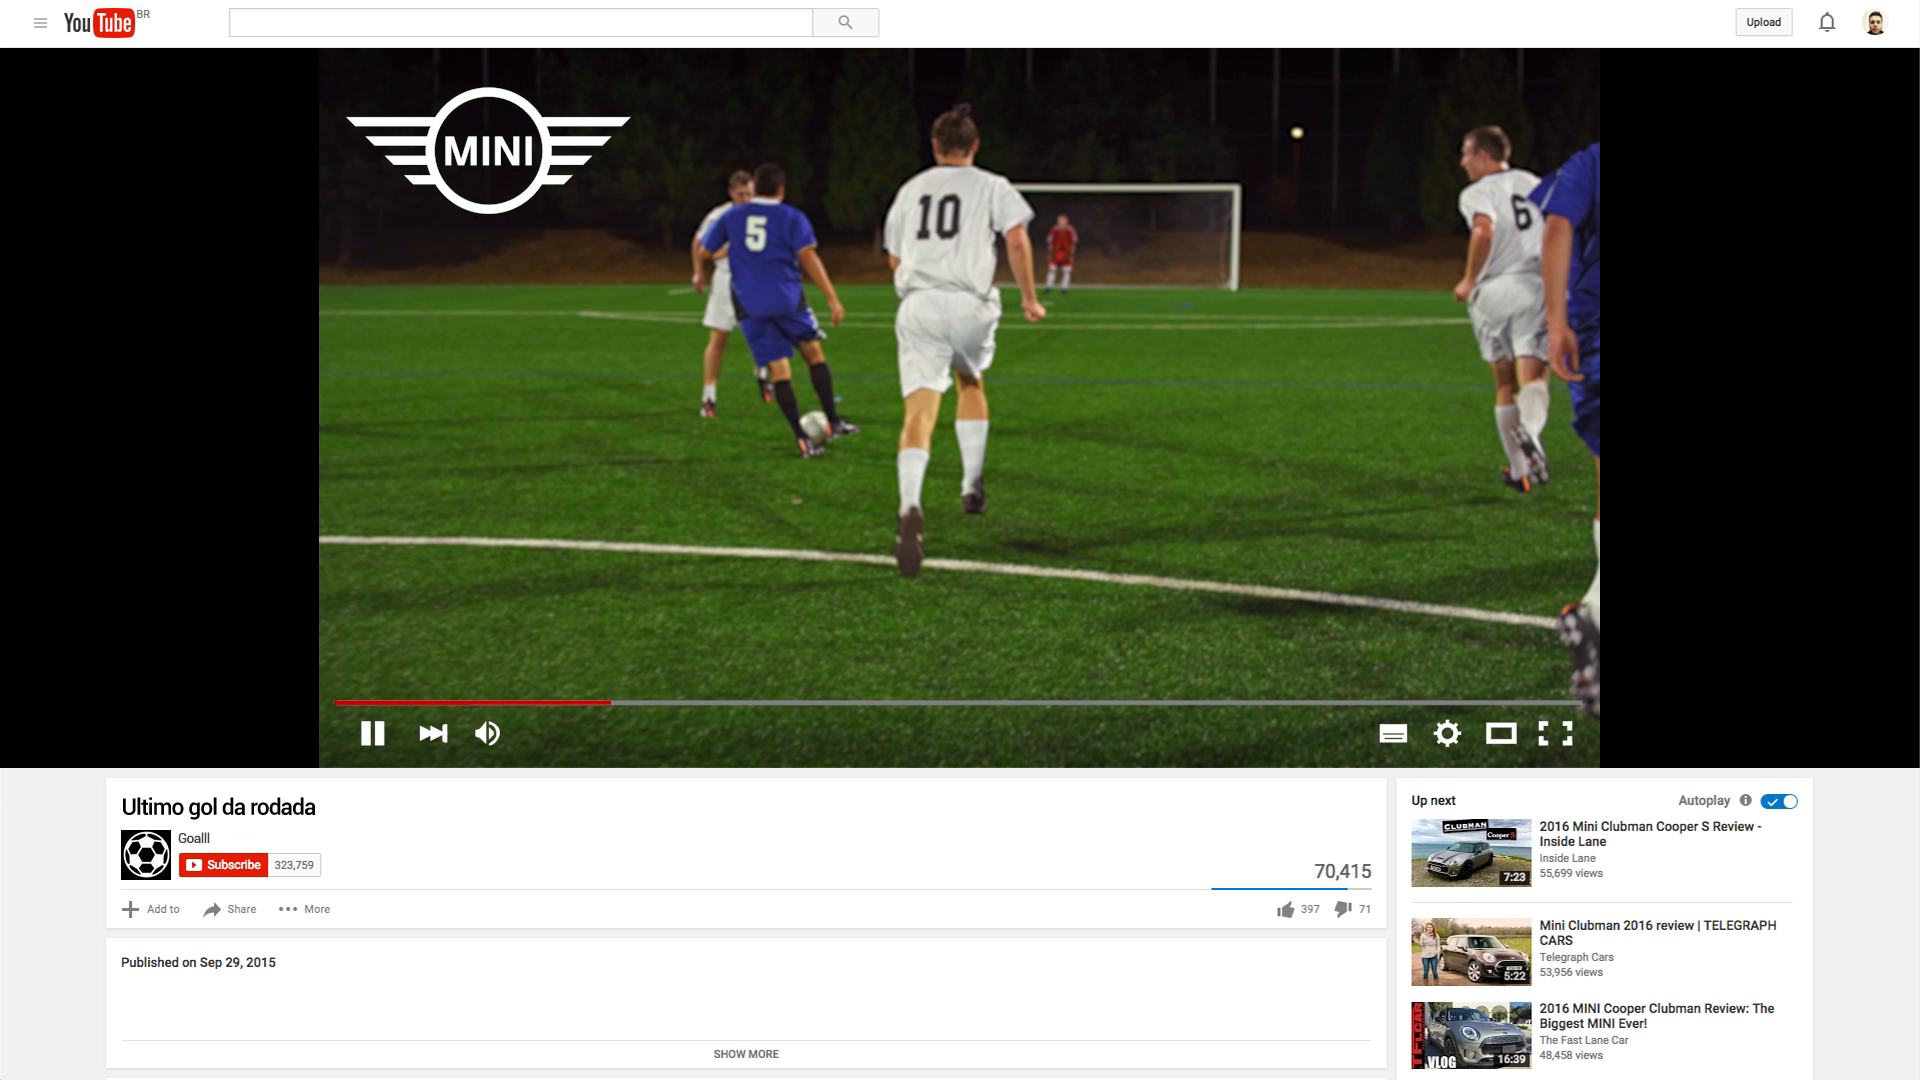Seek within the video progress bar
This screenshot has height=1080, width=1920.
click(959, 703)
